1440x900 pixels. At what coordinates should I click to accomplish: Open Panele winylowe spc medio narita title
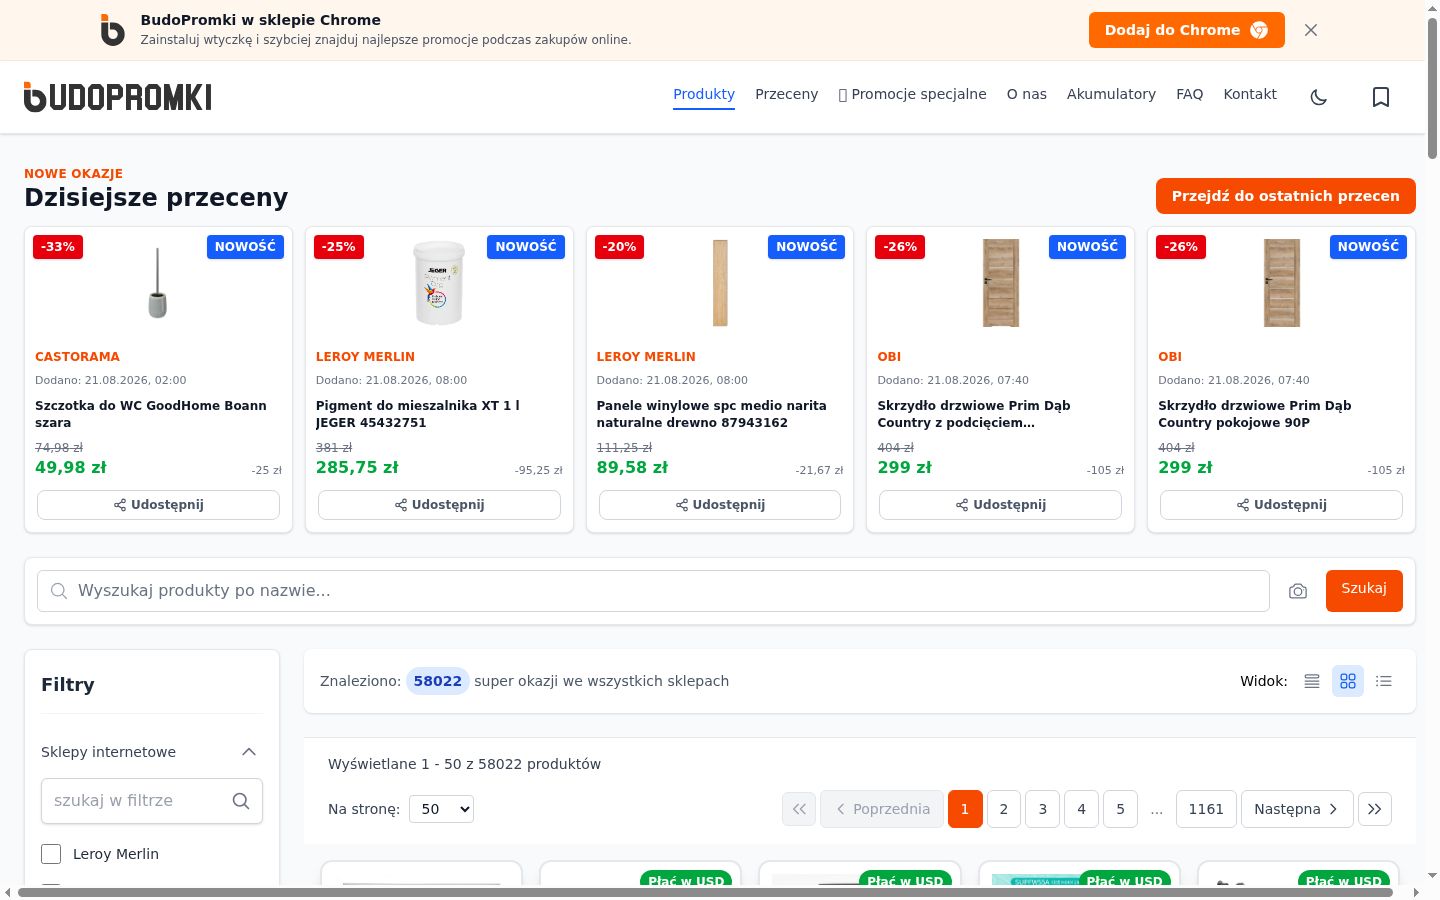click(712, 414)
